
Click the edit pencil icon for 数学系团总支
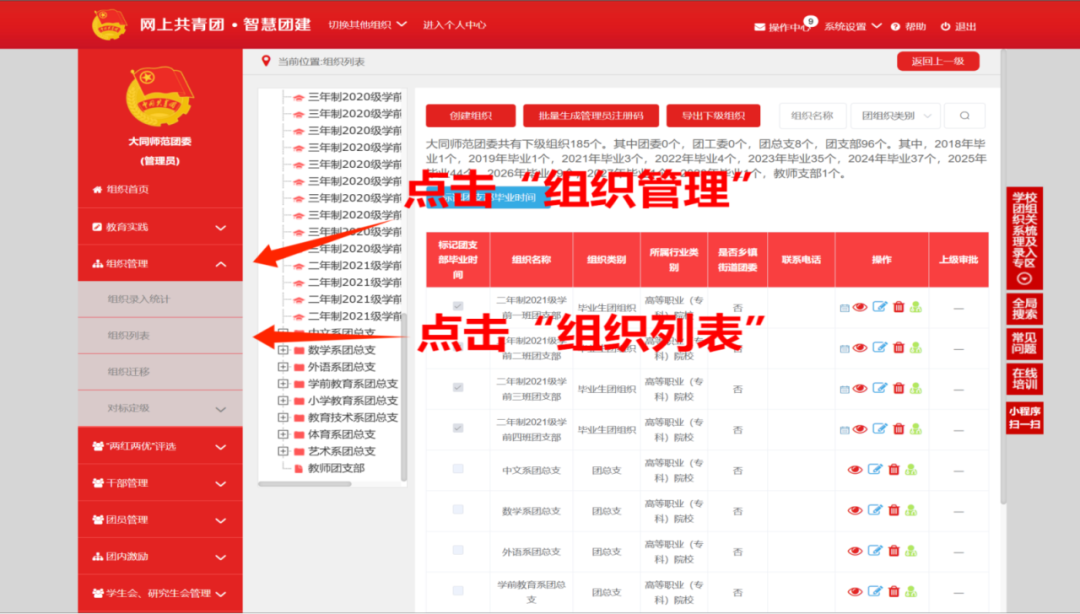click(x=874, y=511)
